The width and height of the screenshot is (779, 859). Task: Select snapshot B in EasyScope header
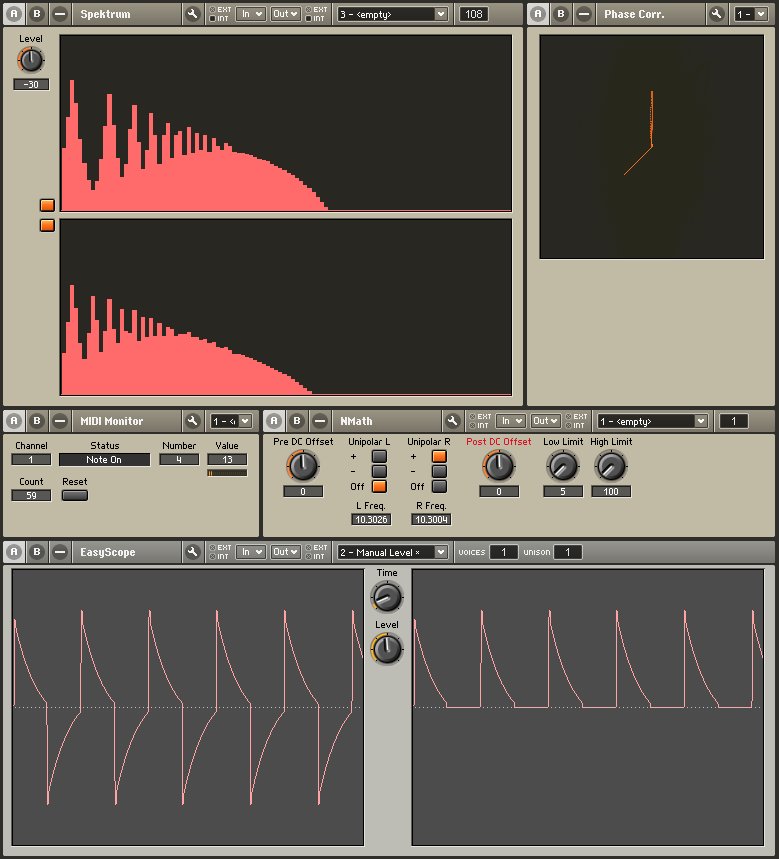coord(37,552)
